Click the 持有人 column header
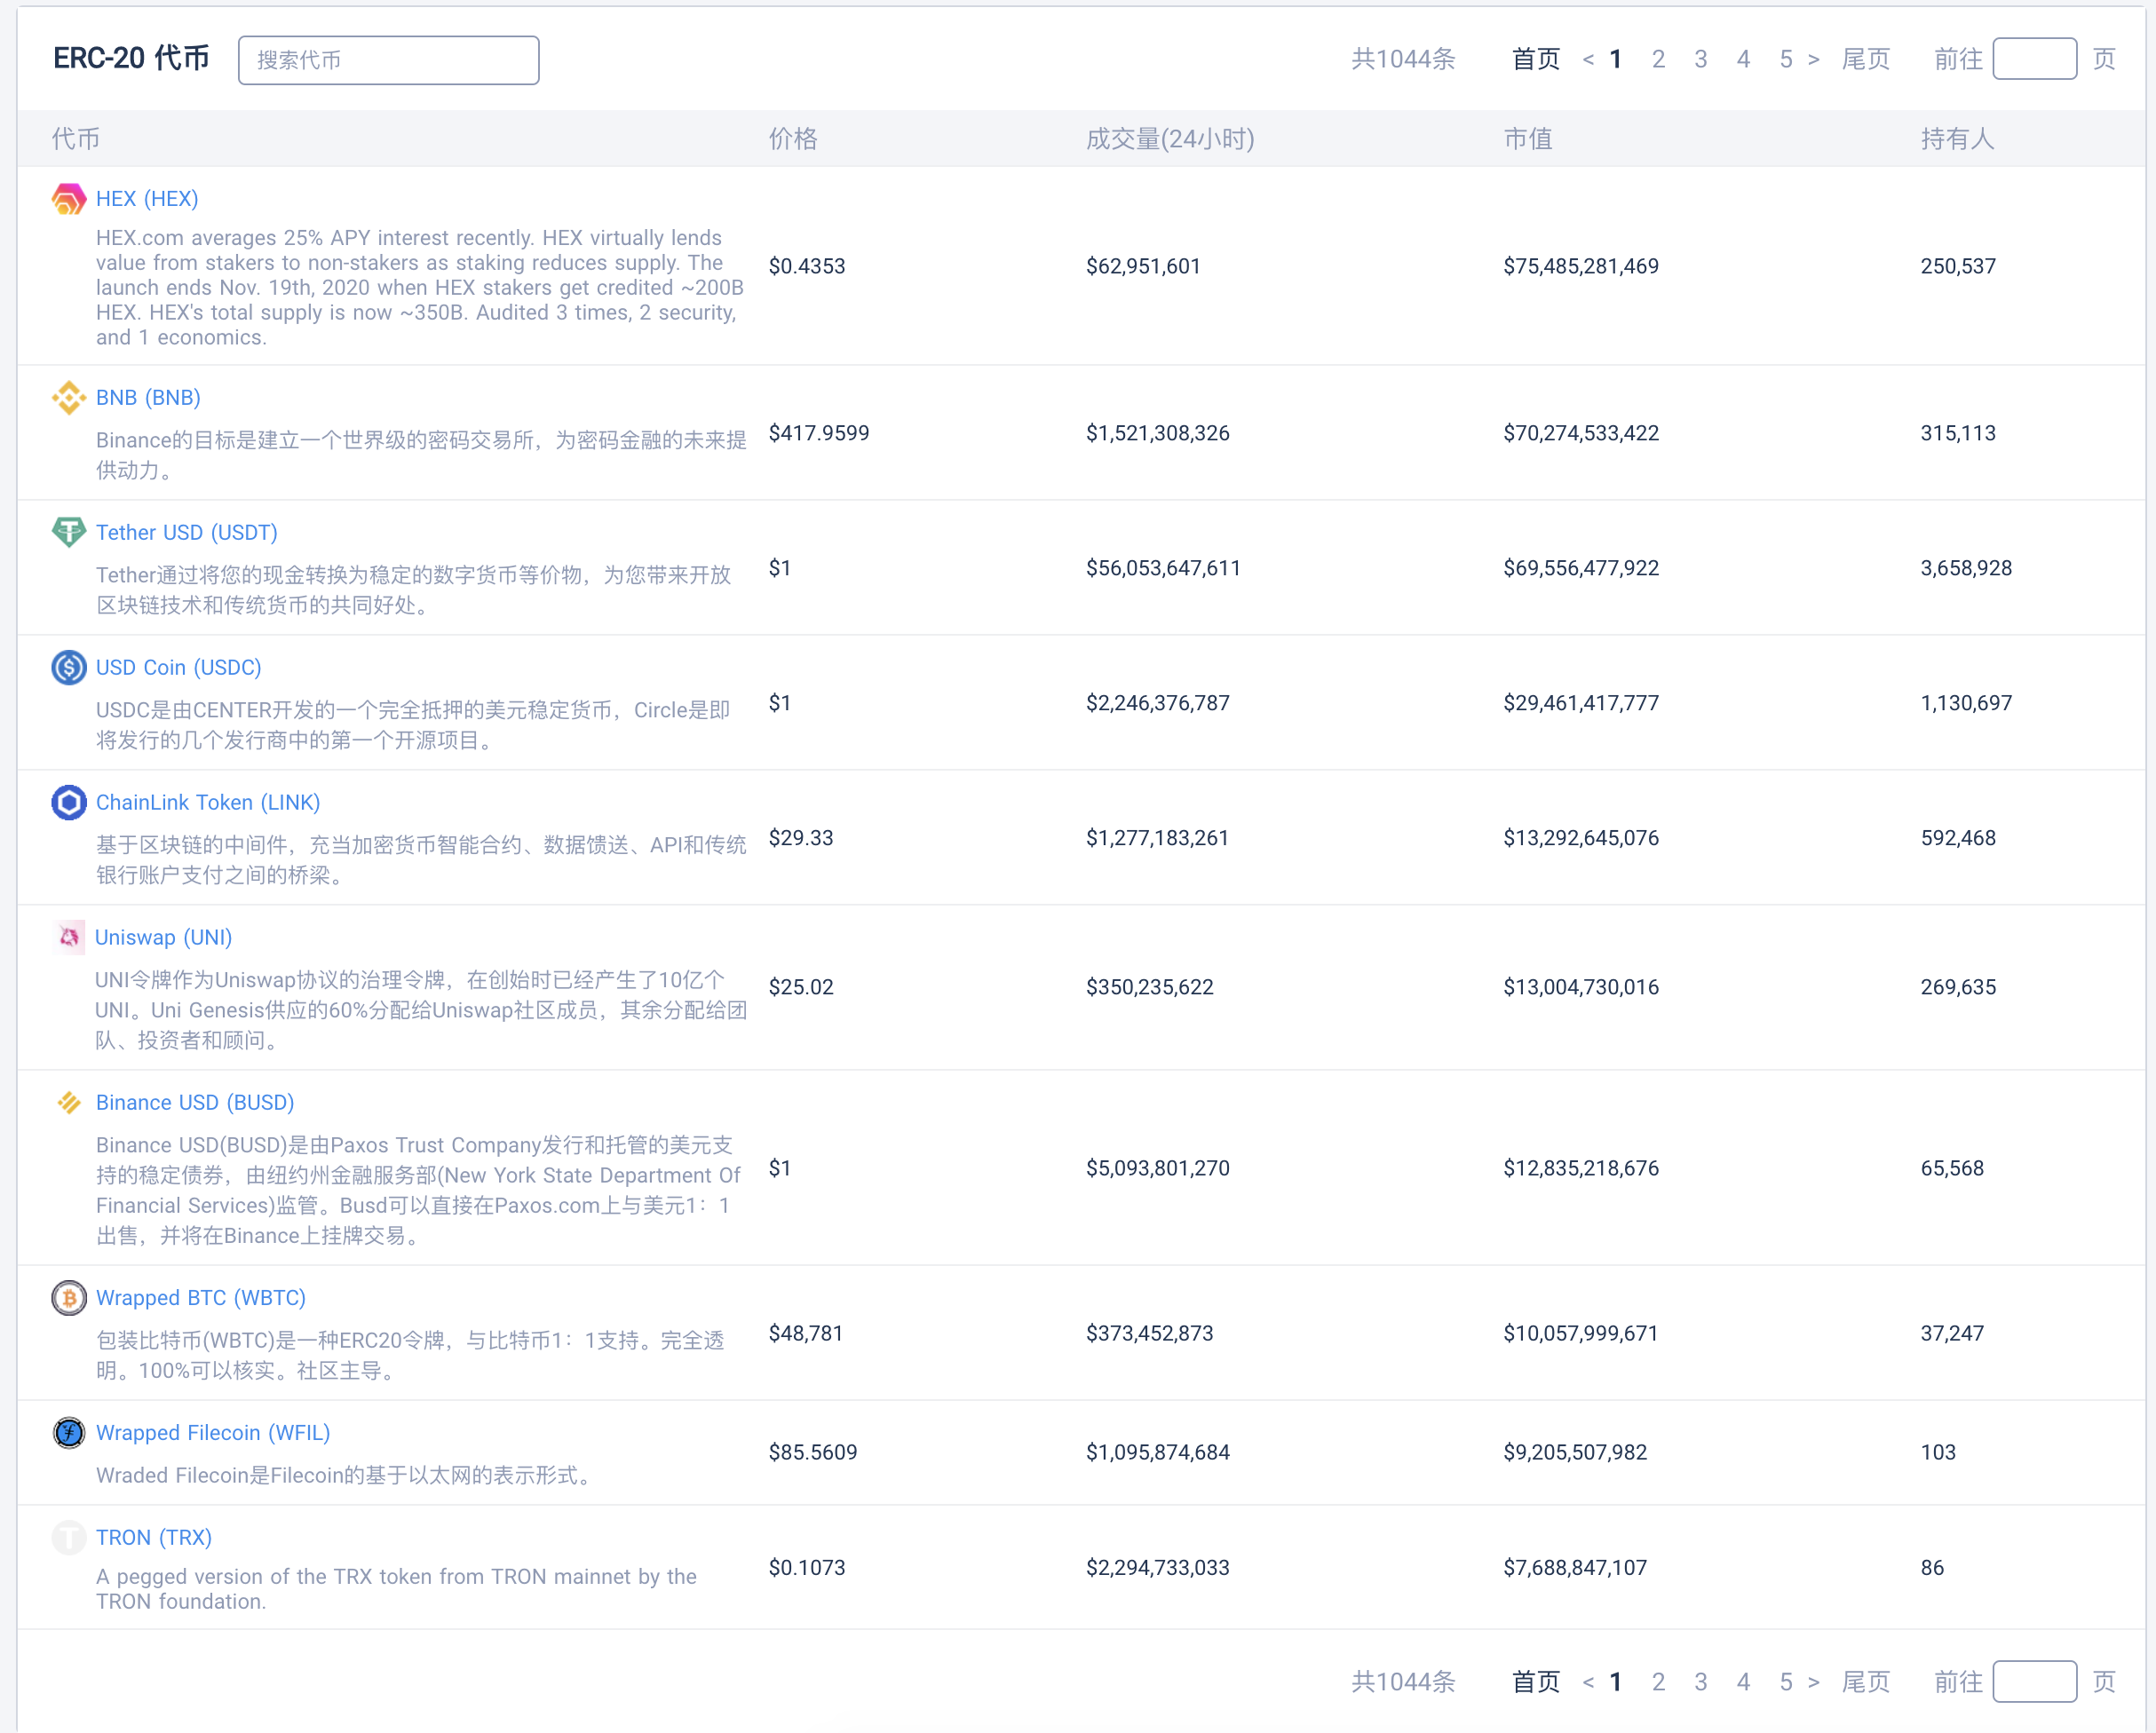 pos(1958,138)
